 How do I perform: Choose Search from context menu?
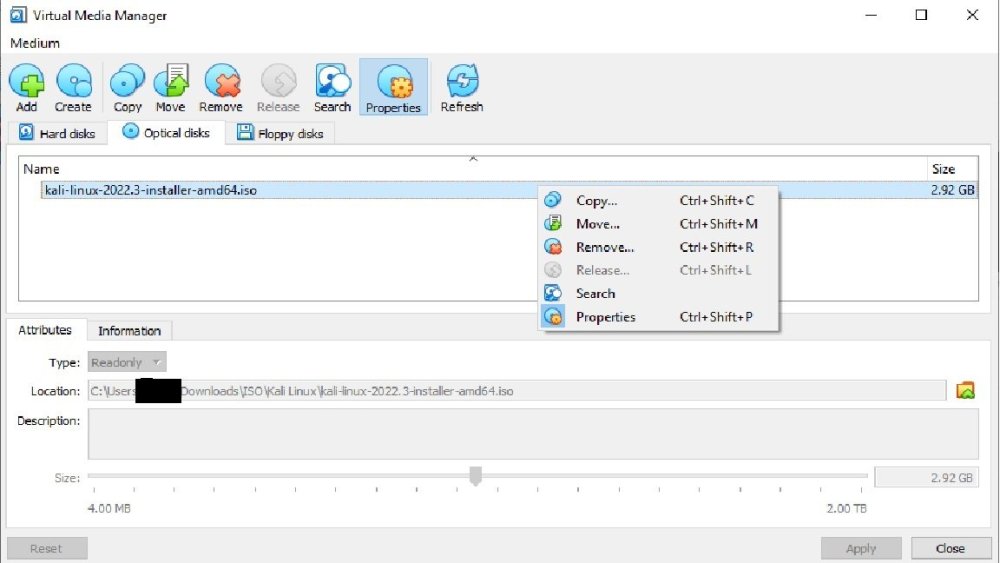(x=658, y=293)
